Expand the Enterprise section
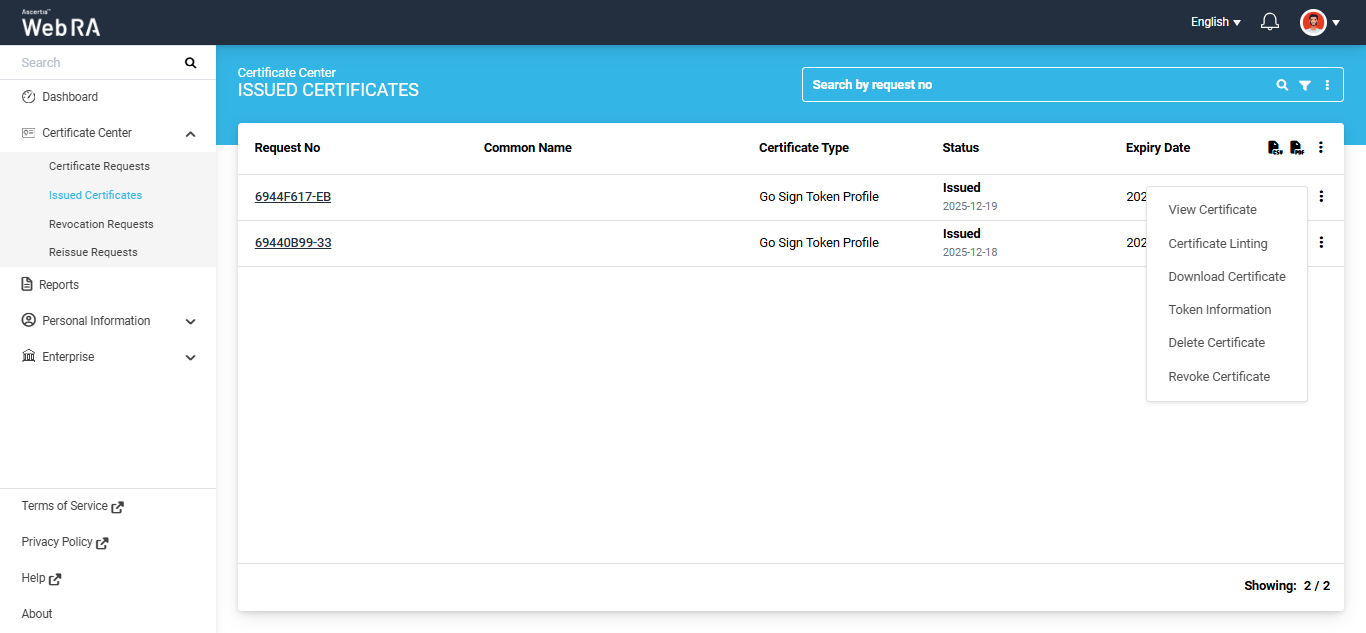 [191, 357]
